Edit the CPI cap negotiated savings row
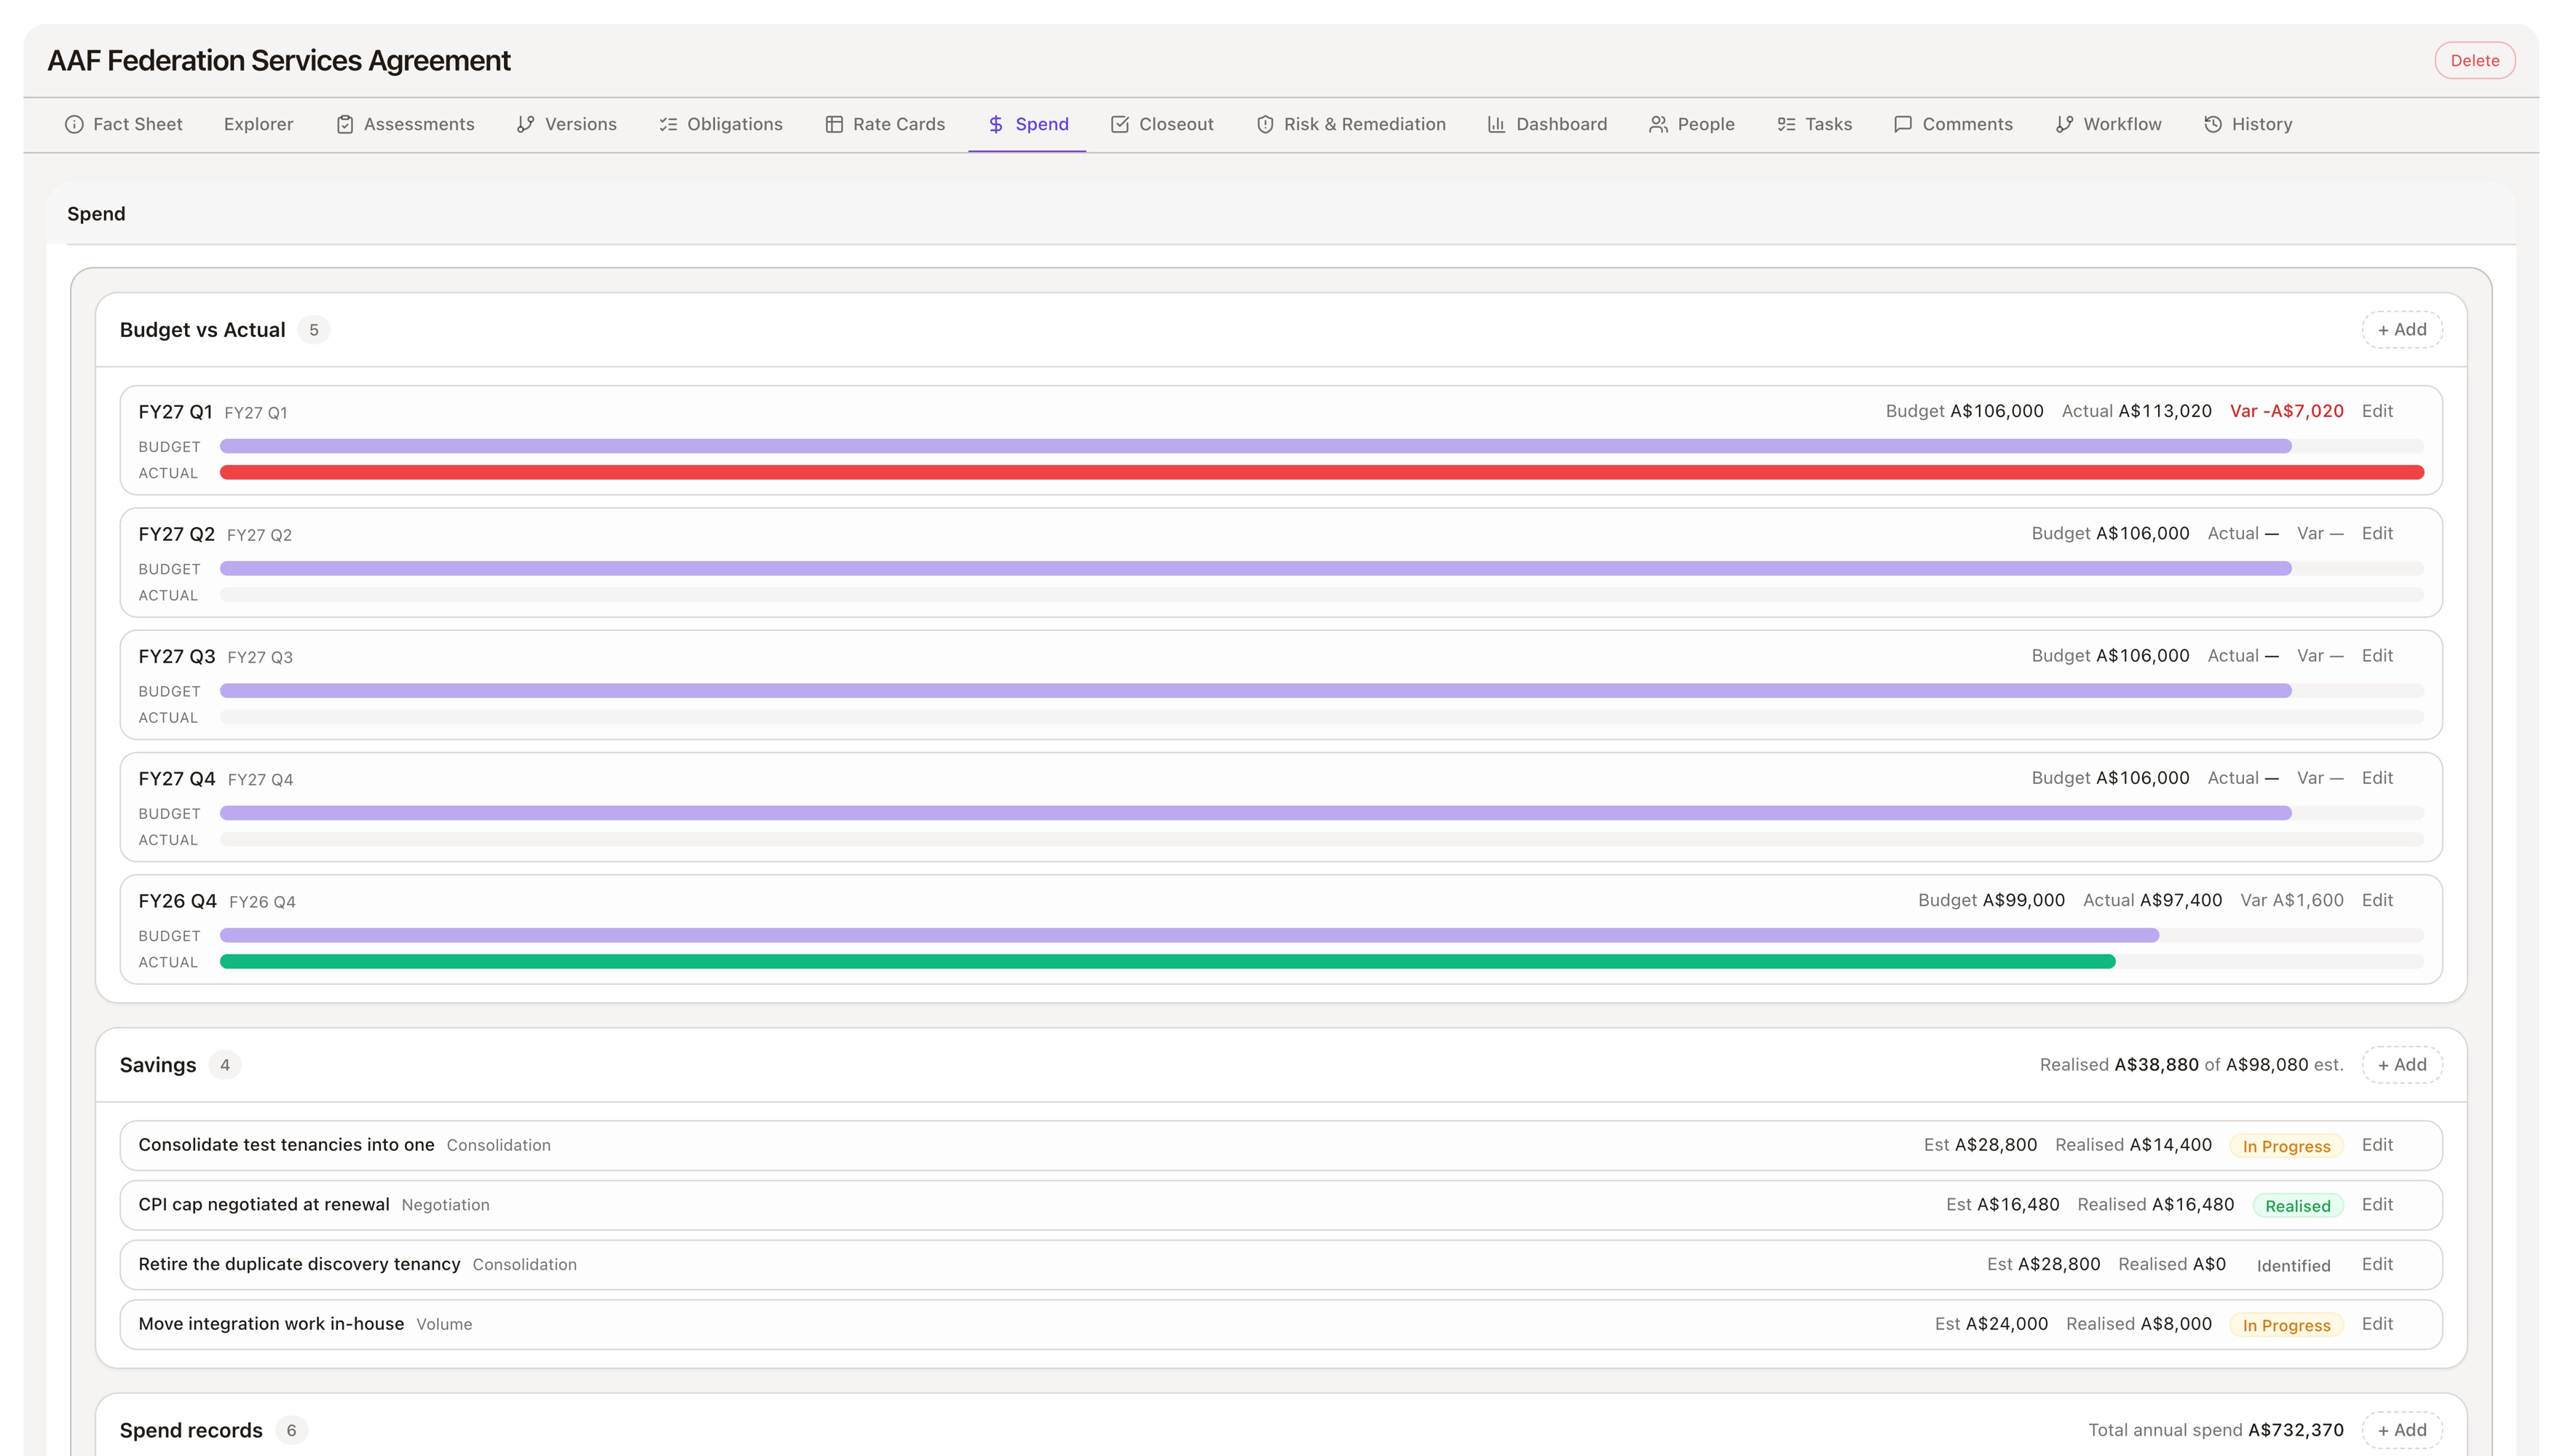Screen dimensions: 2563x1456 2377,1204
